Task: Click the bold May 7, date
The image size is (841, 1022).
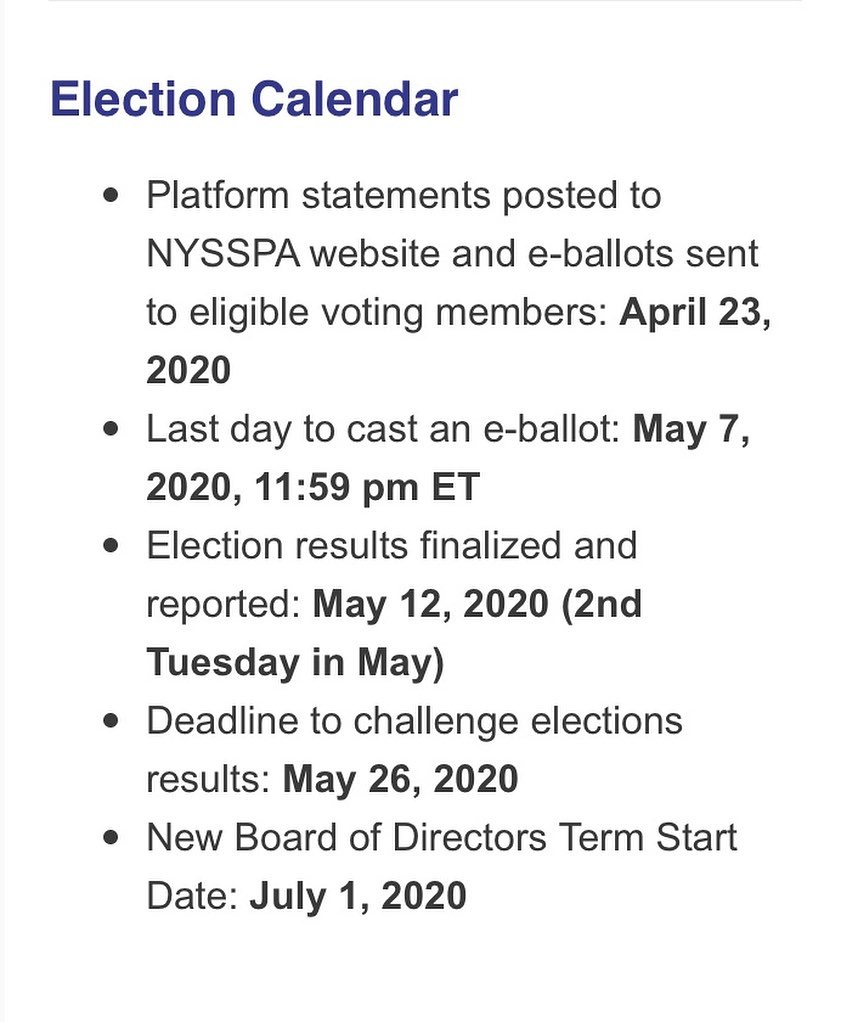Action: coord(691,429)
